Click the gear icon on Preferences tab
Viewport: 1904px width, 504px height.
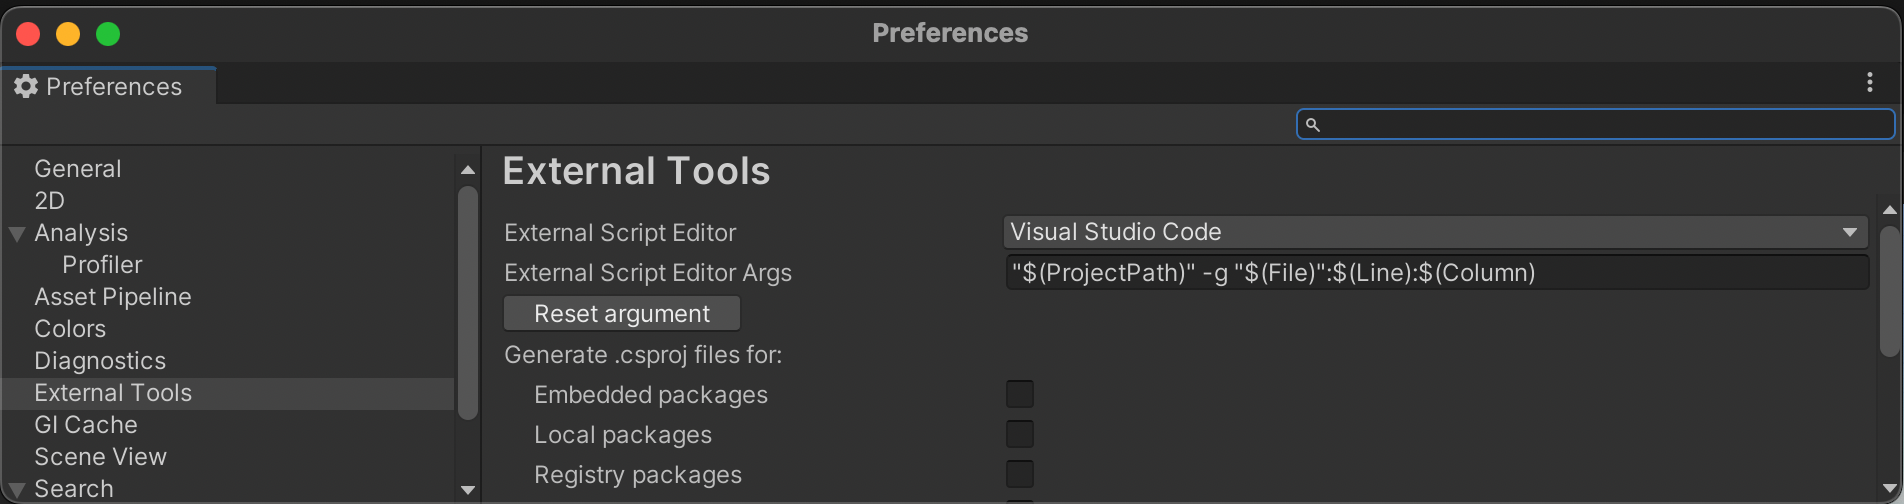click(x=26, y=87)
